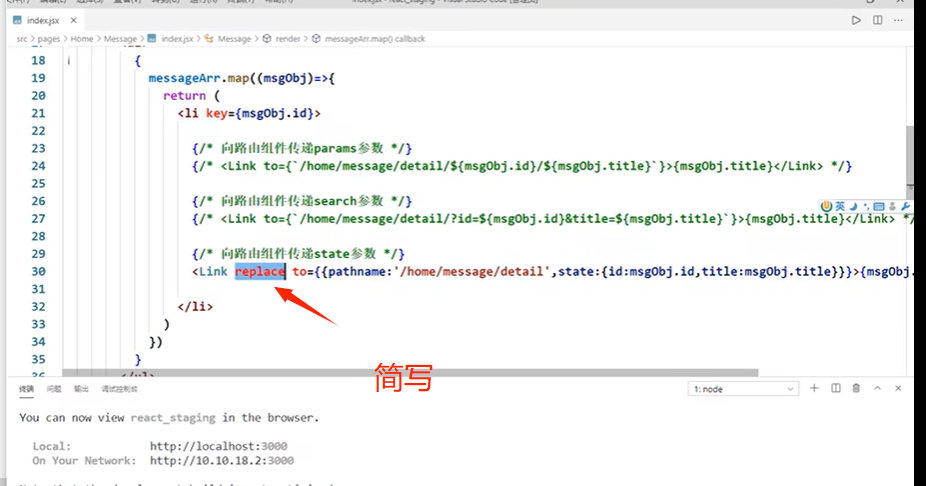
Task: Kill the terminal with the trash icon
Action: click(x=856, y=388)
